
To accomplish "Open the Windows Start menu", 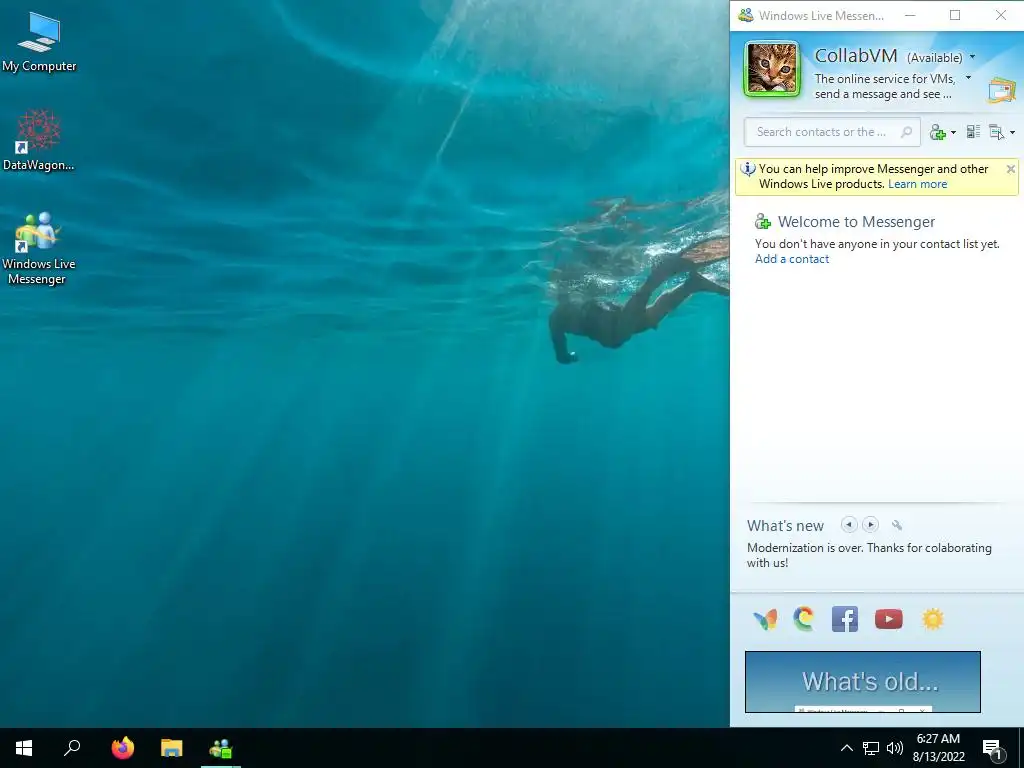I will pyautogui.click(x=24, y=748).
